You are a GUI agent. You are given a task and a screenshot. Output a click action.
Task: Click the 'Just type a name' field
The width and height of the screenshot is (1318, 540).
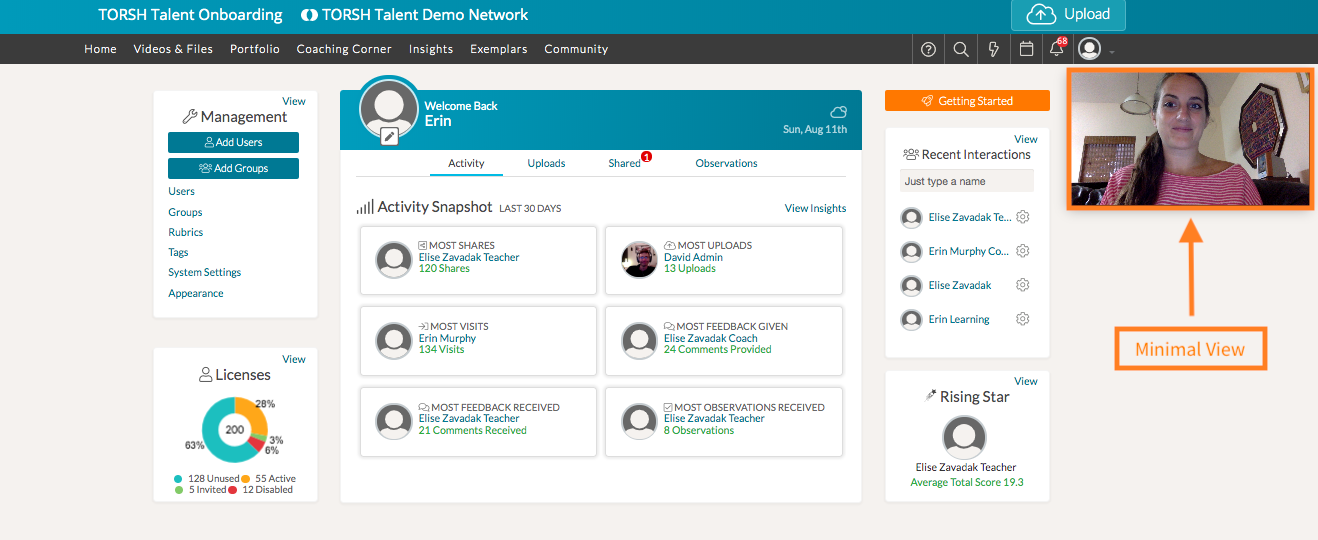coord(966,181)
